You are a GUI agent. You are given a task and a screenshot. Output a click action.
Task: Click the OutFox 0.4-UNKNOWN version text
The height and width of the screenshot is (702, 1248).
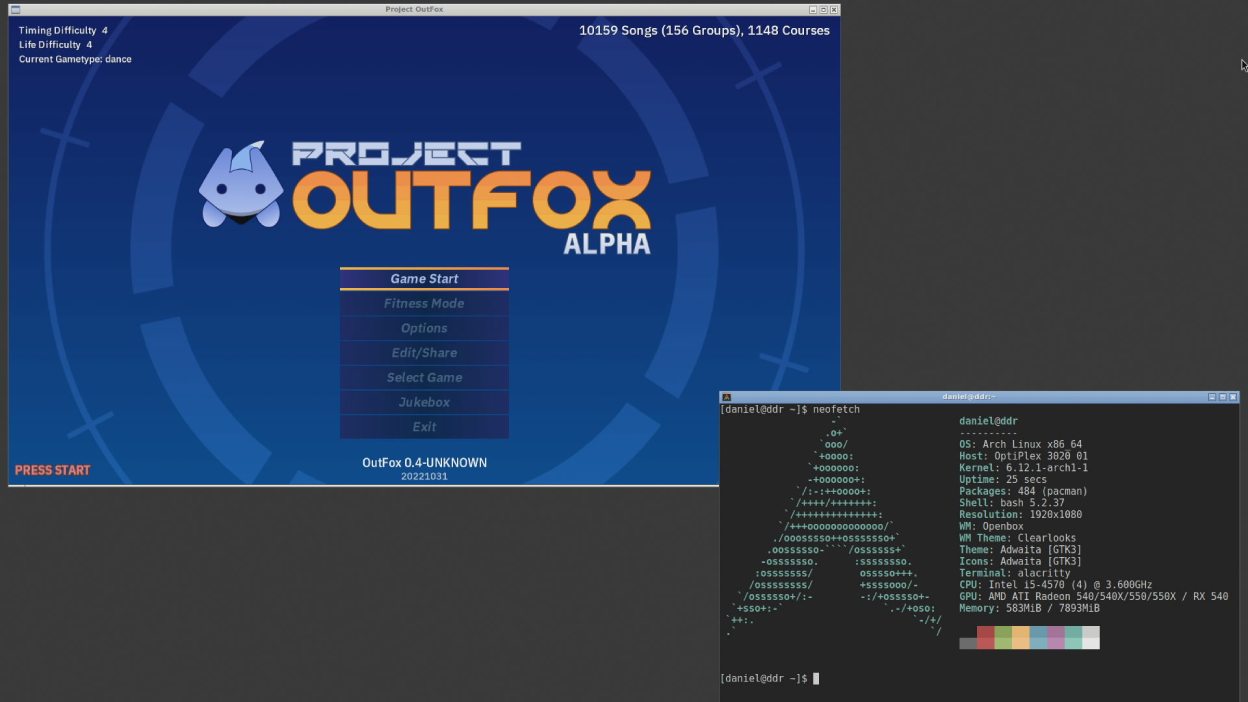pyautogui.click(x=424, y=463)
